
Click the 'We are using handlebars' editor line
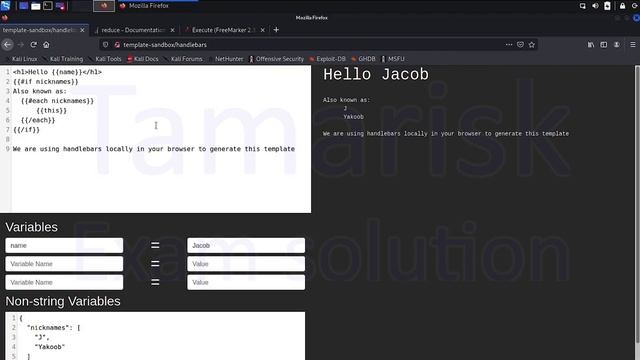153,149
